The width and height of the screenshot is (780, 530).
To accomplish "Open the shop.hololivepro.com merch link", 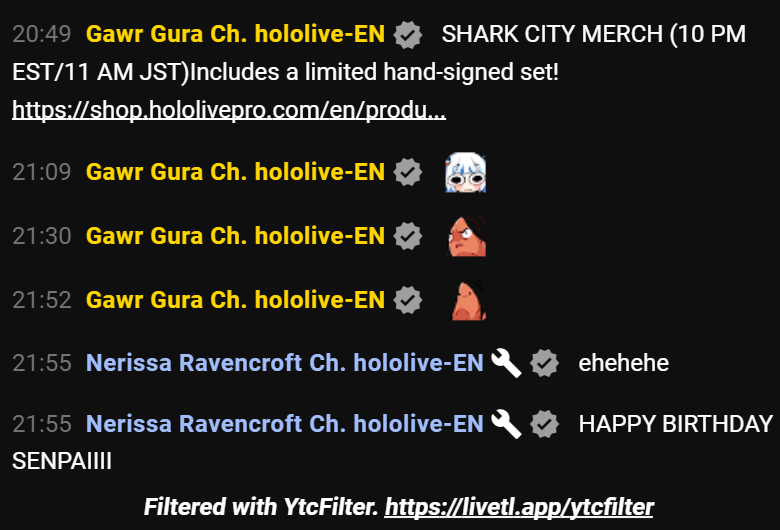I will (x=229, y=110).
